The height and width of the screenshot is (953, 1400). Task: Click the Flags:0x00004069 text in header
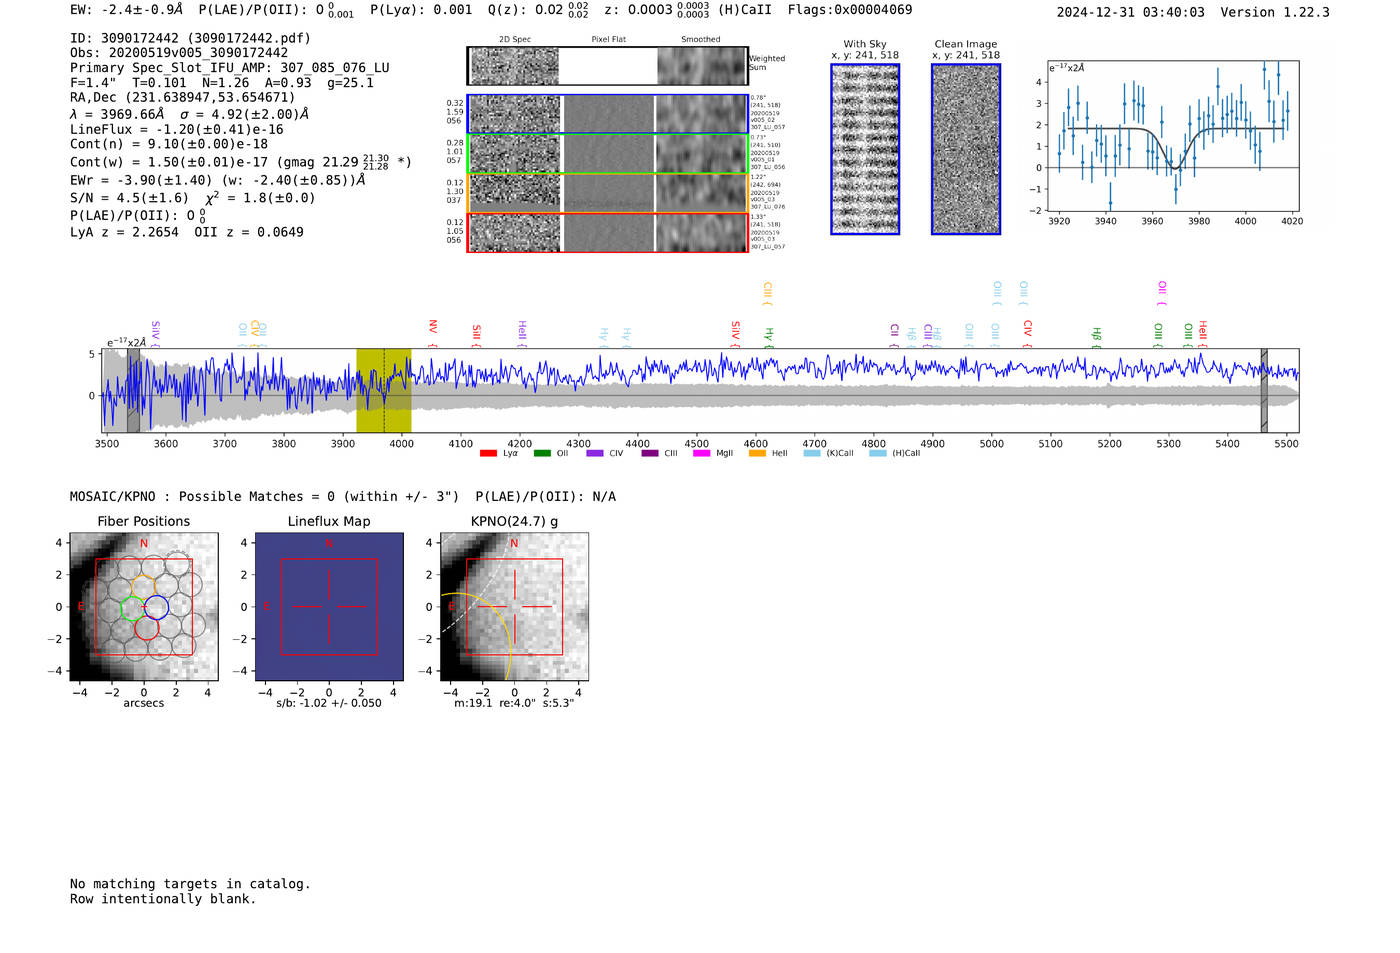click(849, 10)
